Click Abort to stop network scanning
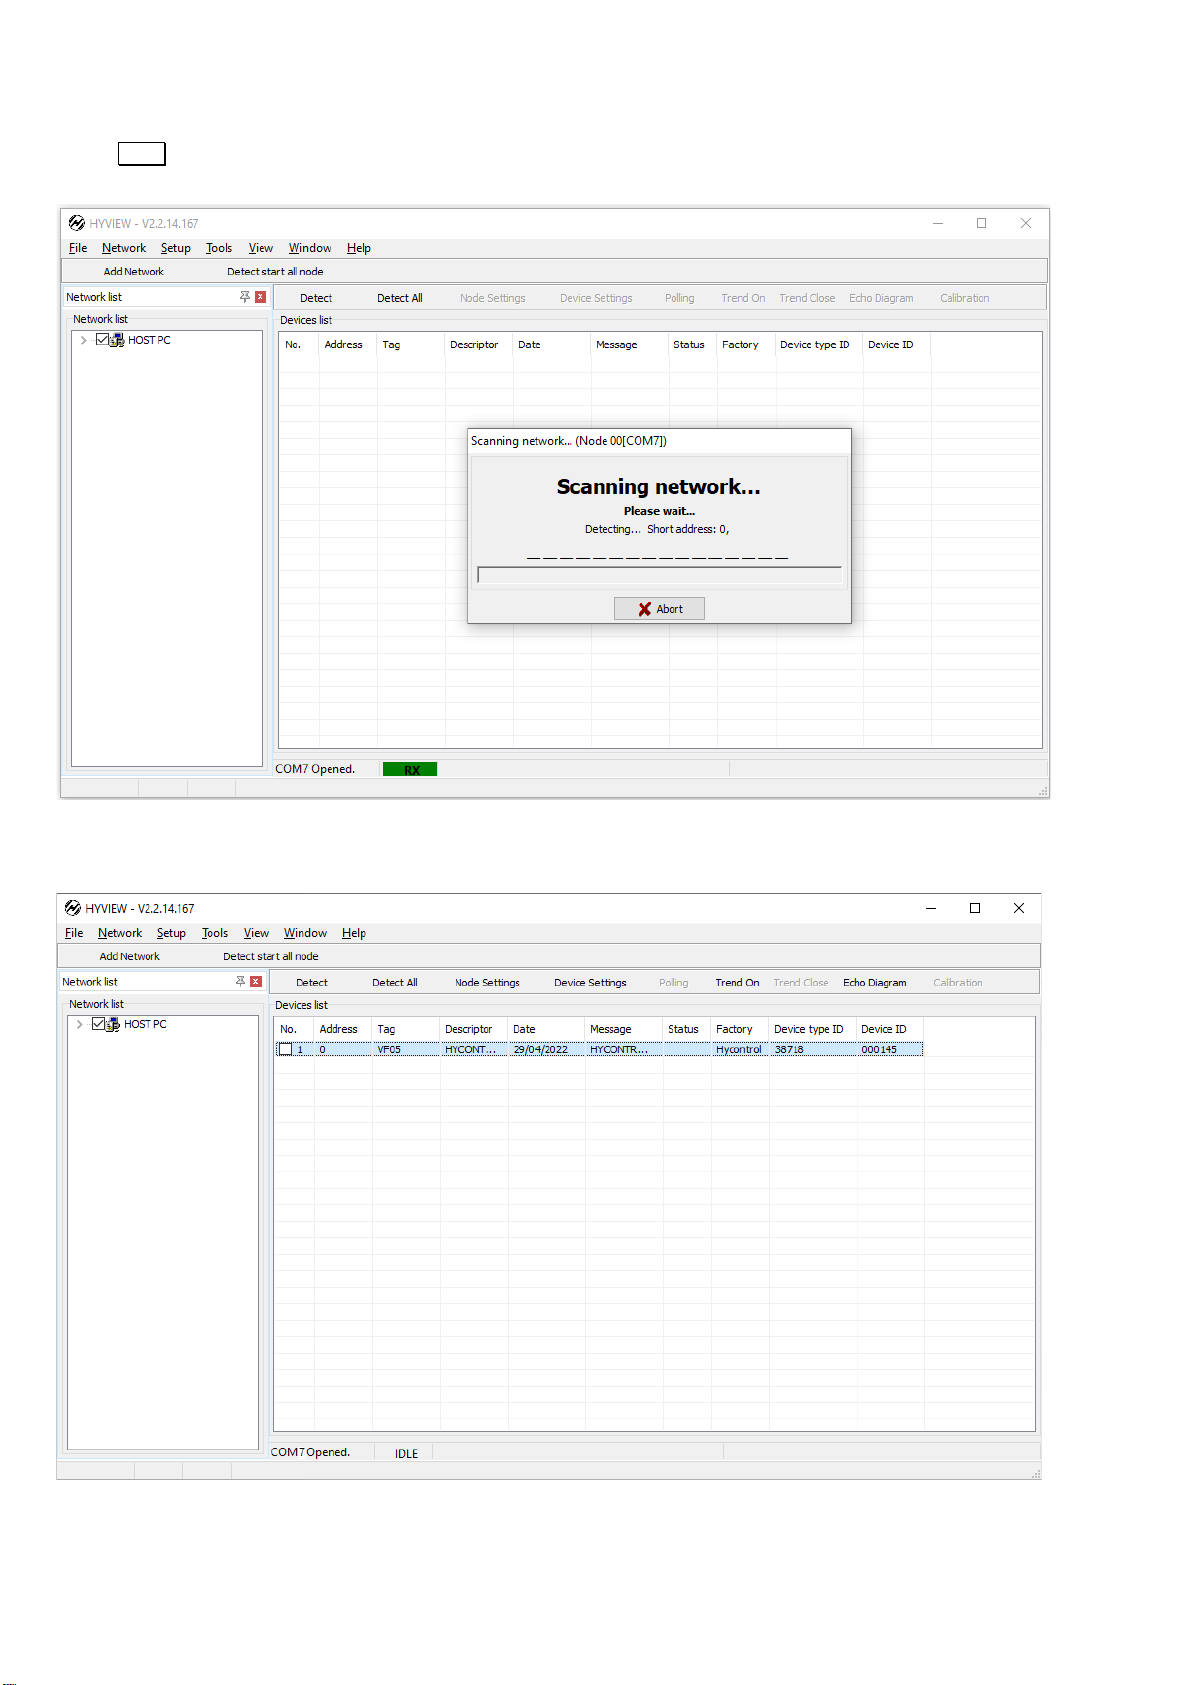 click(659, 609)
